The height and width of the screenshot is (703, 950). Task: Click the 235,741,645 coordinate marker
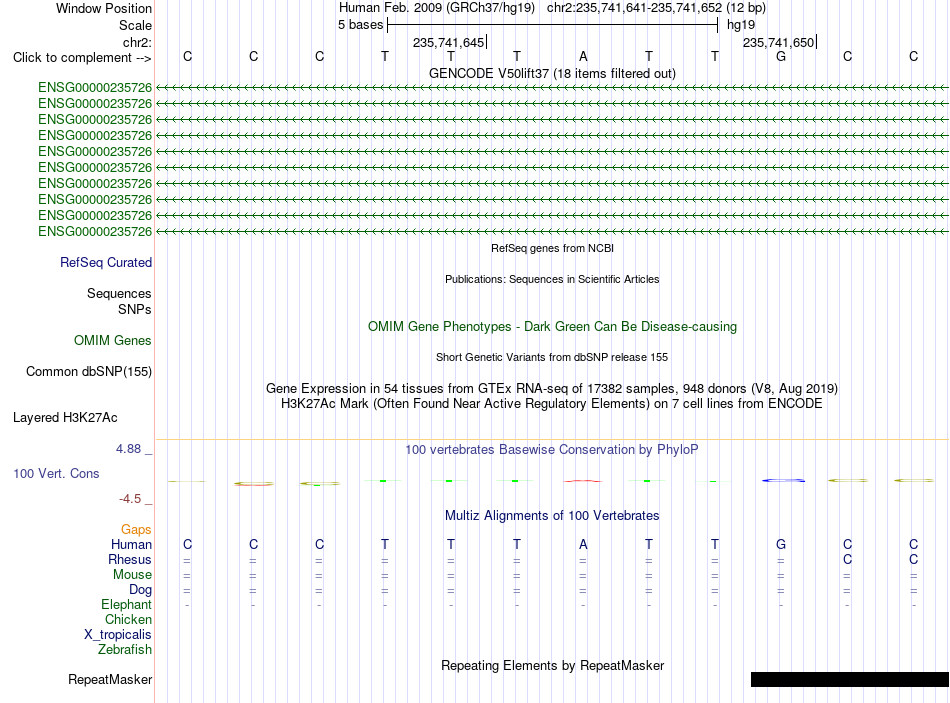pyautogui.click(x=448, y=42)
